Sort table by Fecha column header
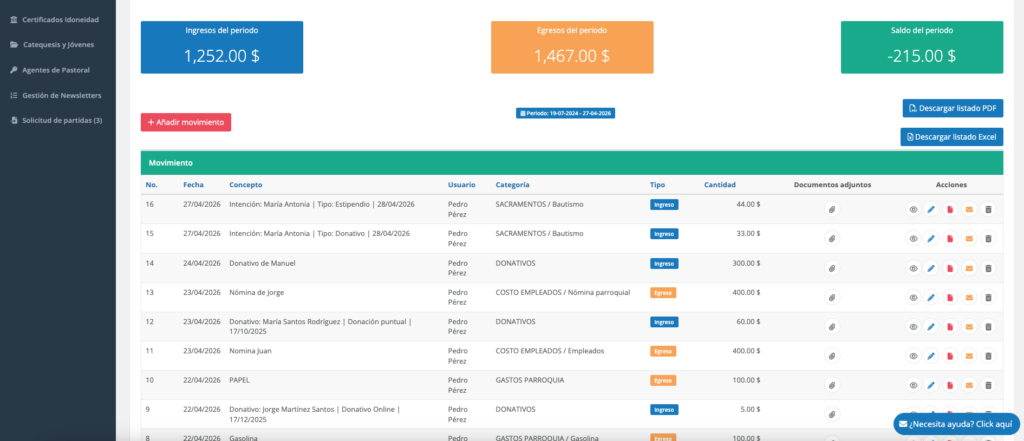 pyautogui.click(x=193, y=185)
